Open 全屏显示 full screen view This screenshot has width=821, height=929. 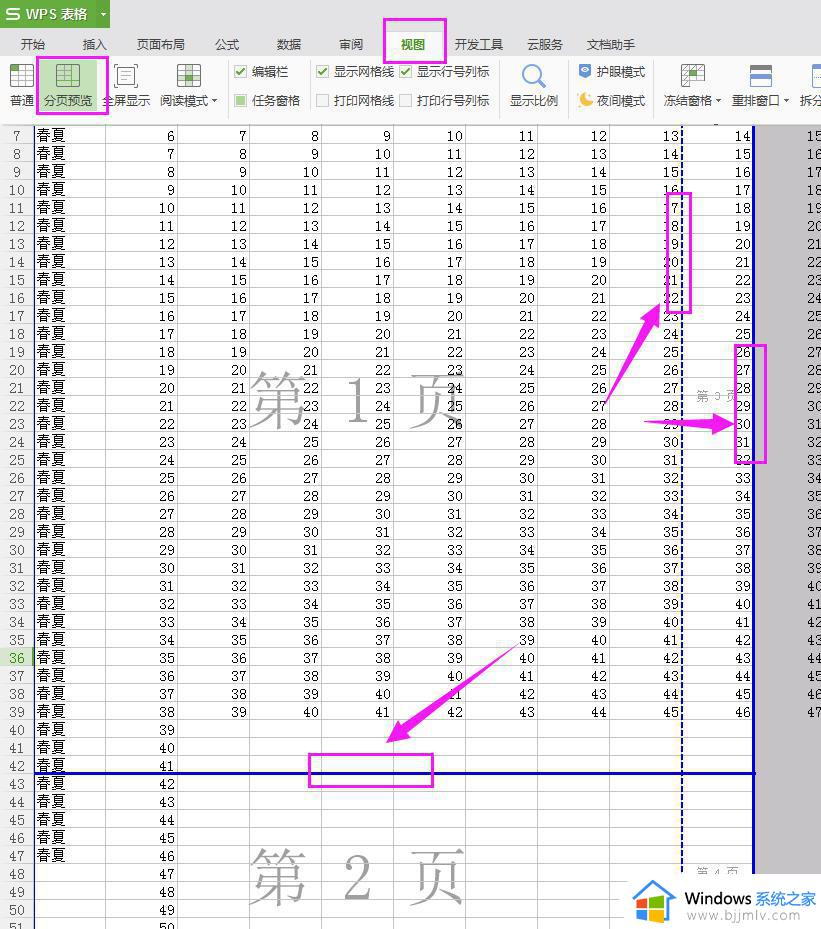click(x=126, y=85)
